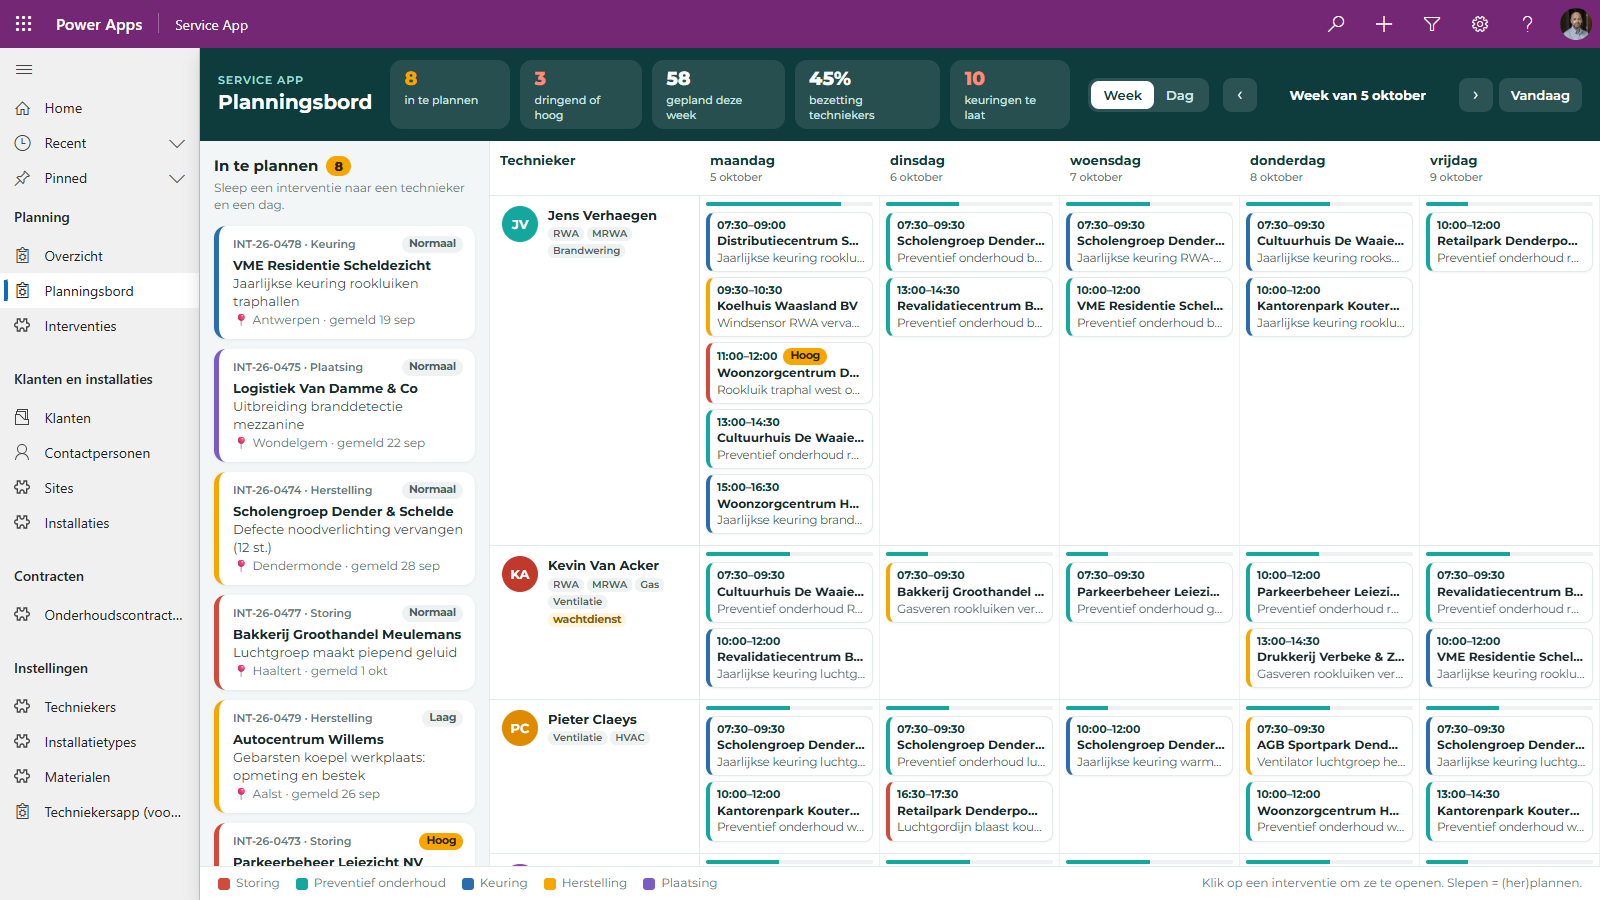Go to the previous week arrow

[x=1240, y=95]
